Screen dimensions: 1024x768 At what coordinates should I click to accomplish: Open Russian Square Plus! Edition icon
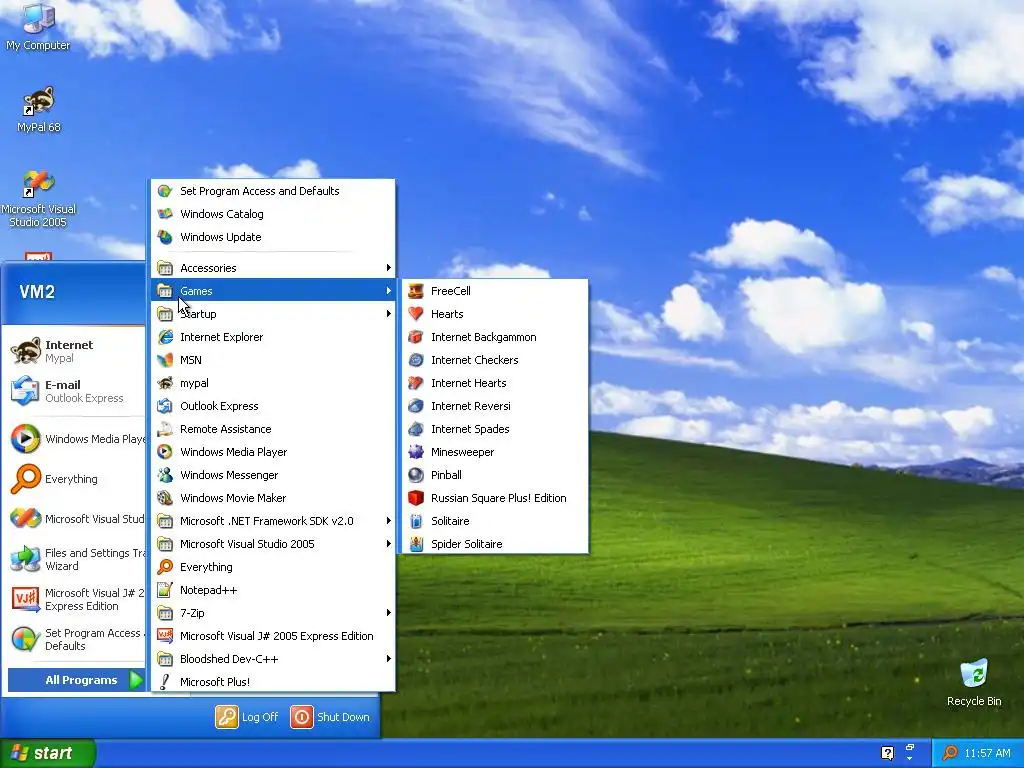pos(416,498)
